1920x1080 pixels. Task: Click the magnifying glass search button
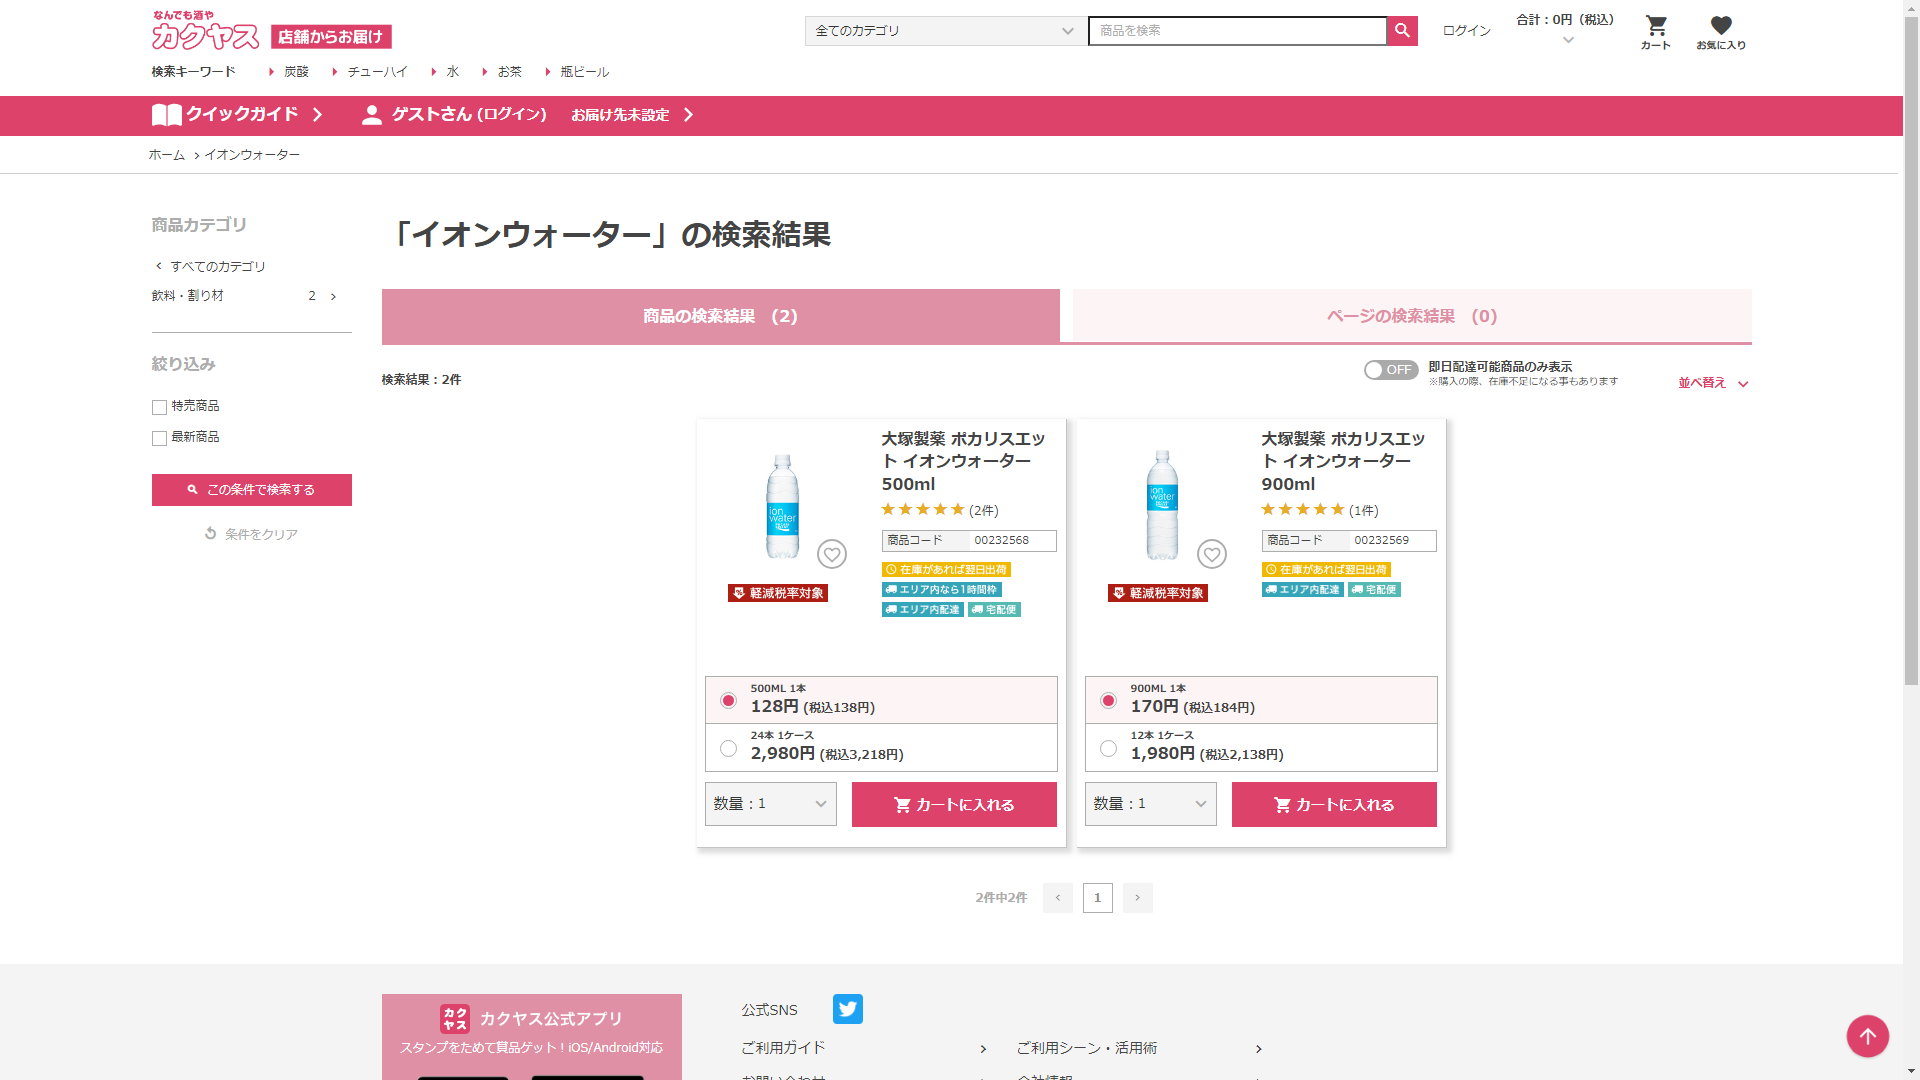pyautogui.click(x=1402, y=31)
